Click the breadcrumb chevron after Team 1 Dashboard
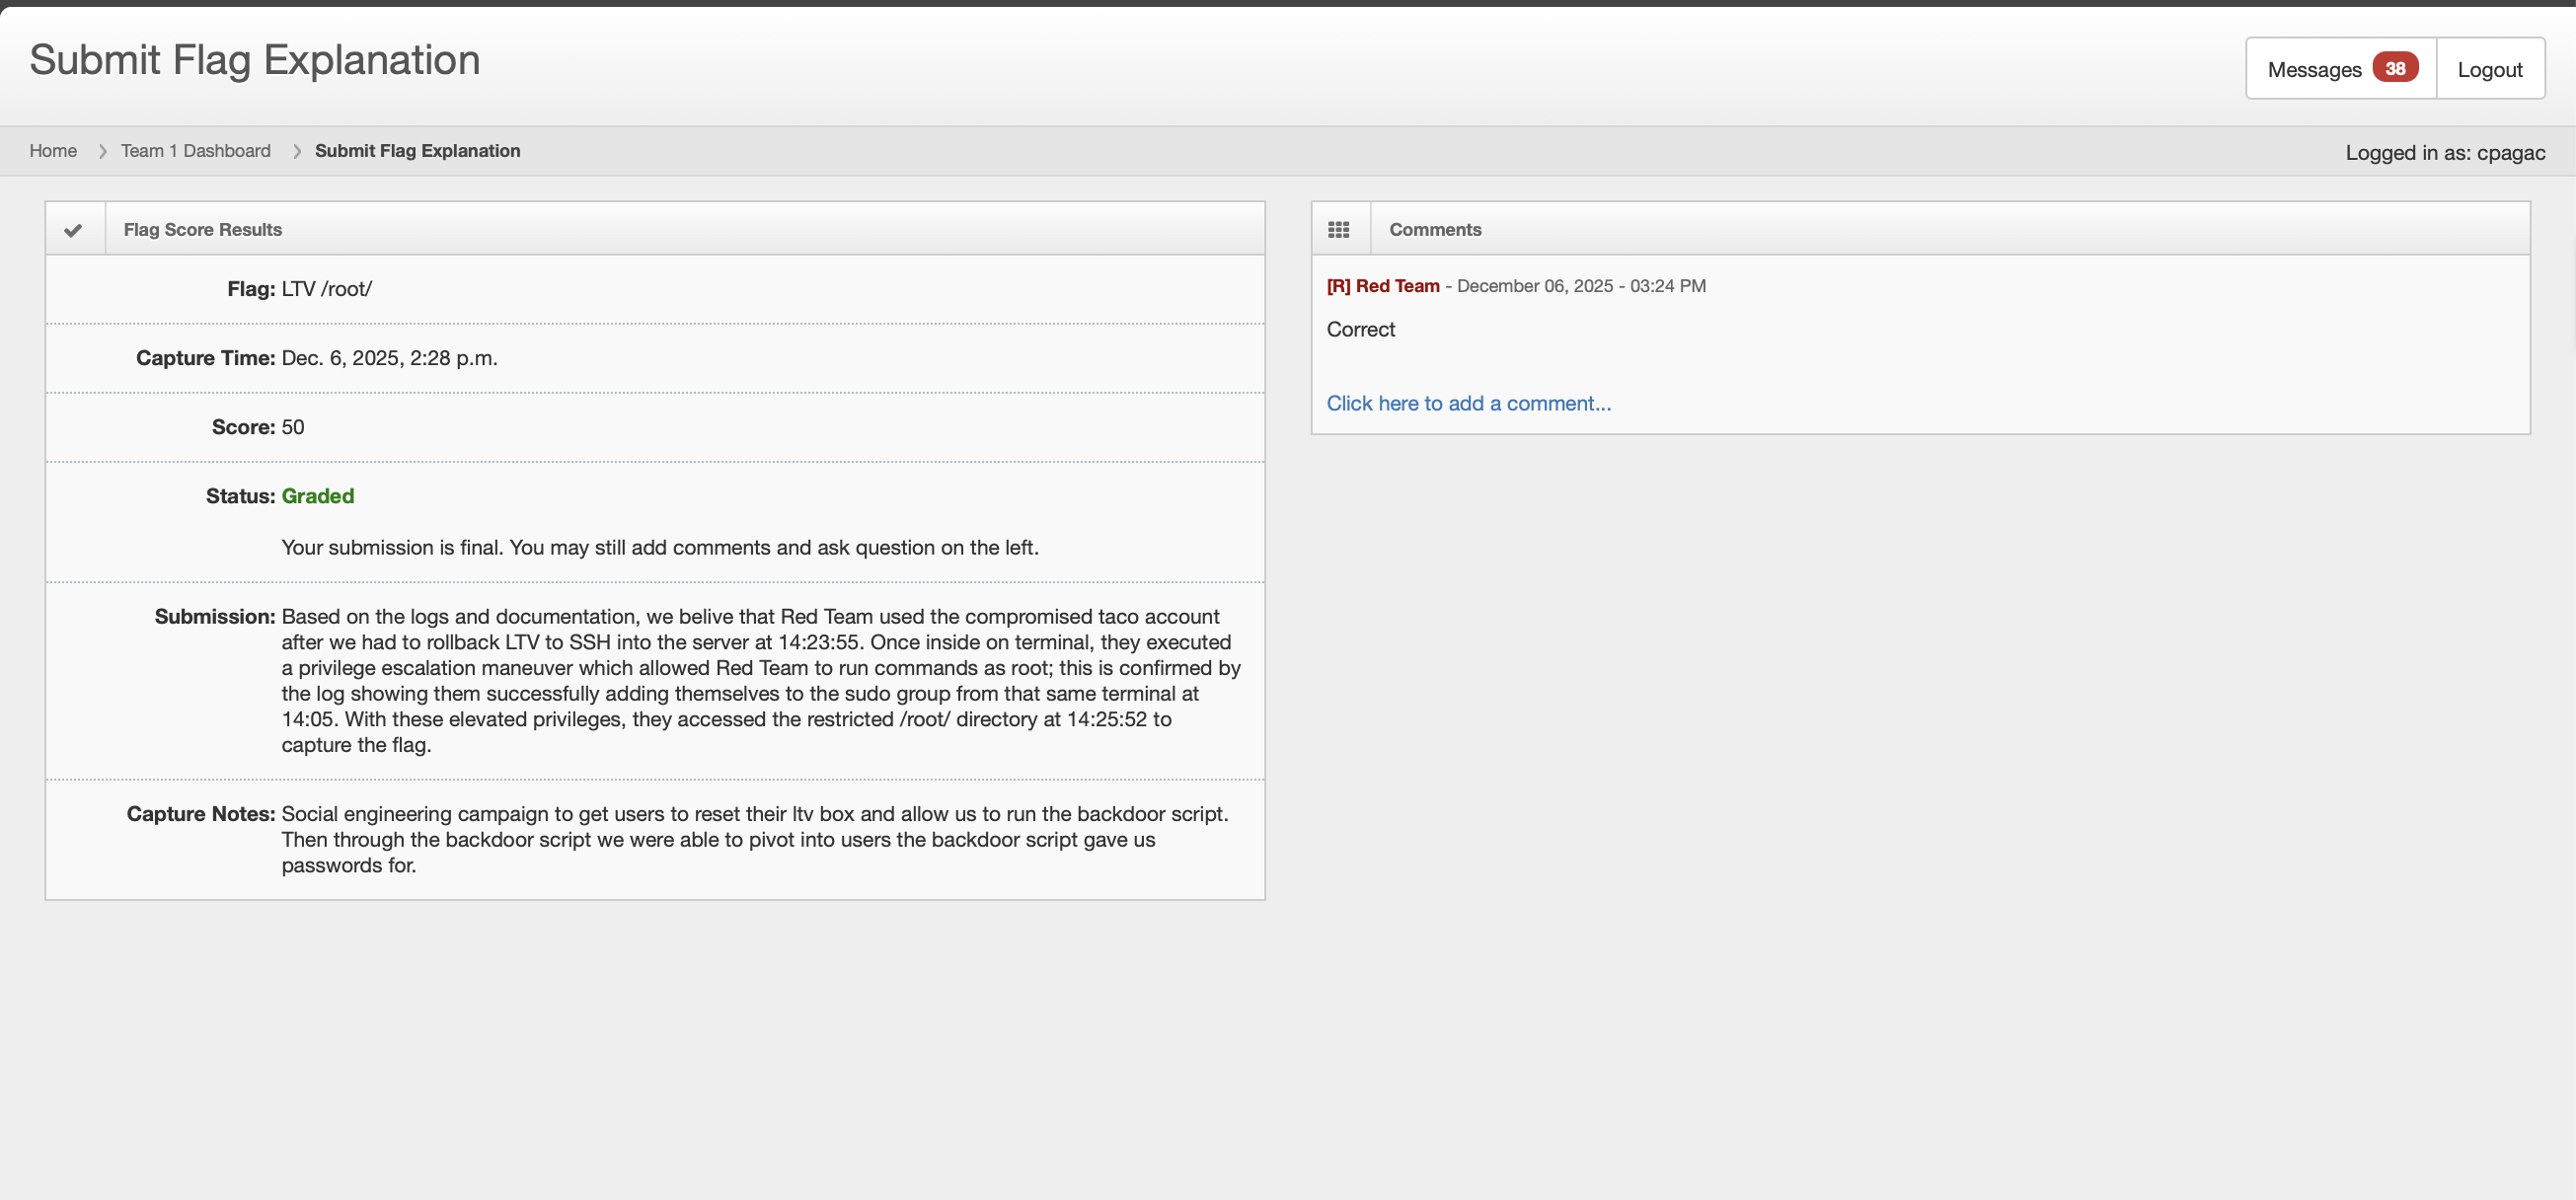 tap(297, 151)
